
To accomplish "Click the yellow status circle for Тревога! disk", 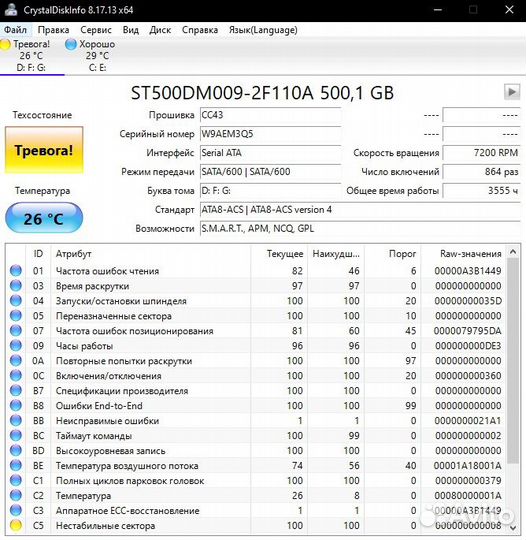I will pos(5,44).
